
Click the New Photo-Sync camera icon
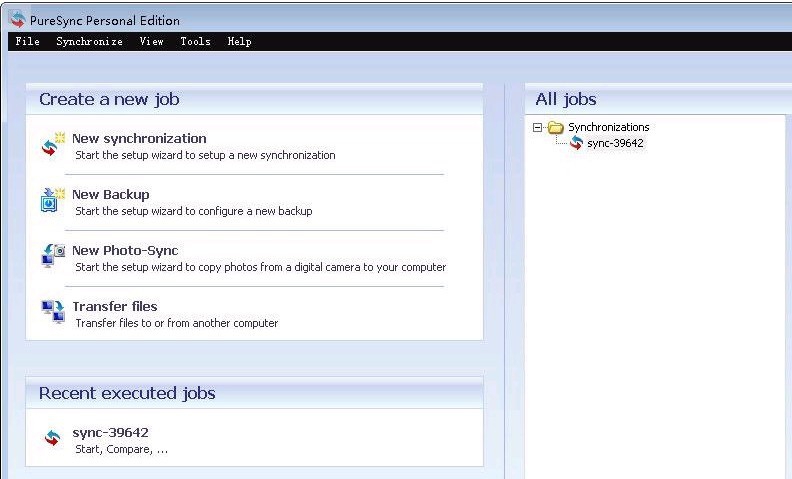click(x=53, y=256)
